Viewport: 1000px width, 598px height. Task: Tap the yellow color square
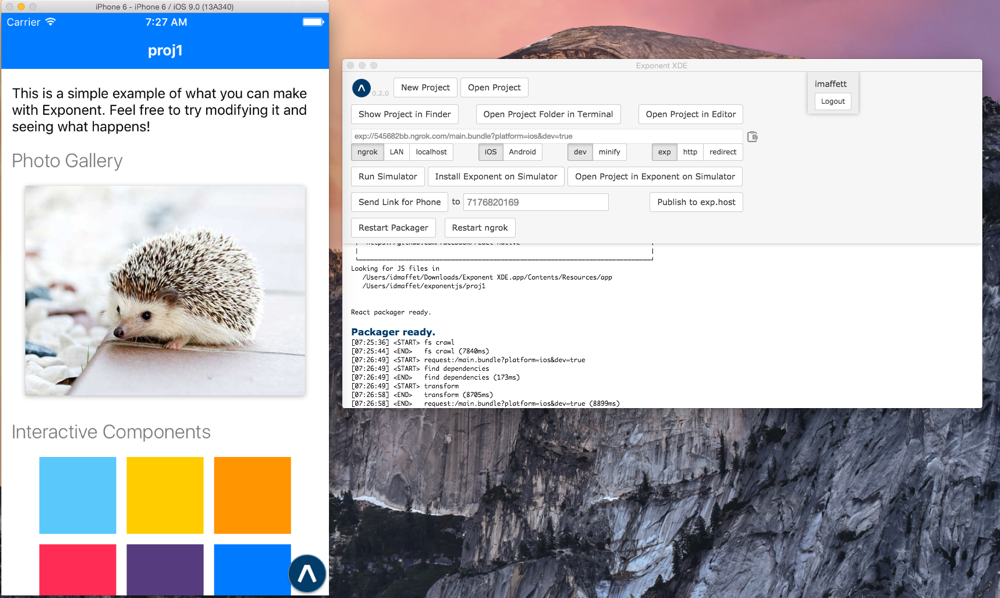point(165,495)
